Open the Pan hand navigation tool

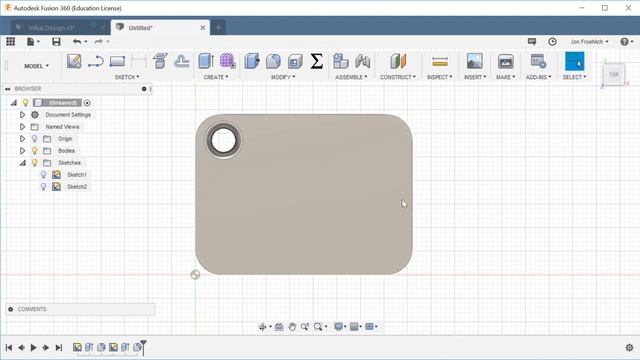pos(292,327)
